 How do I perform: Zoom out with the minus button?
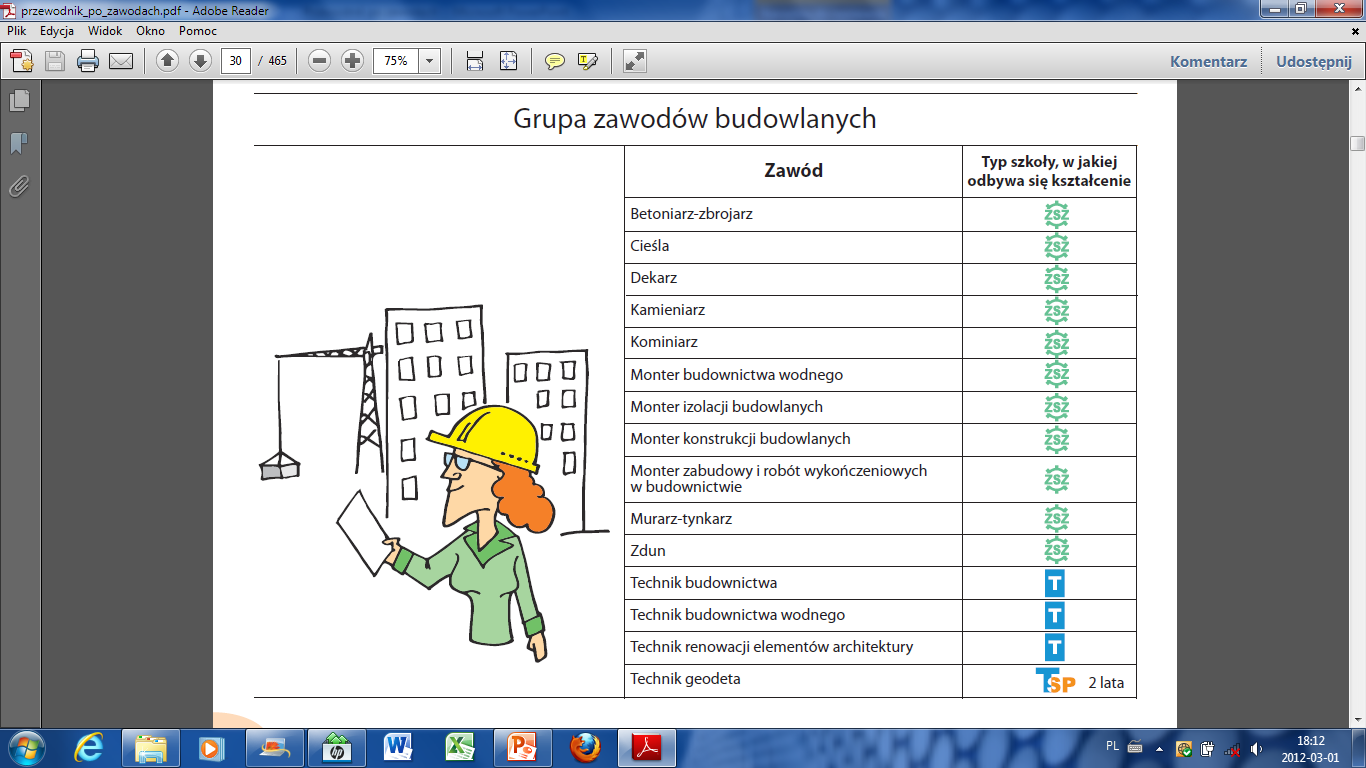(320, 61)
